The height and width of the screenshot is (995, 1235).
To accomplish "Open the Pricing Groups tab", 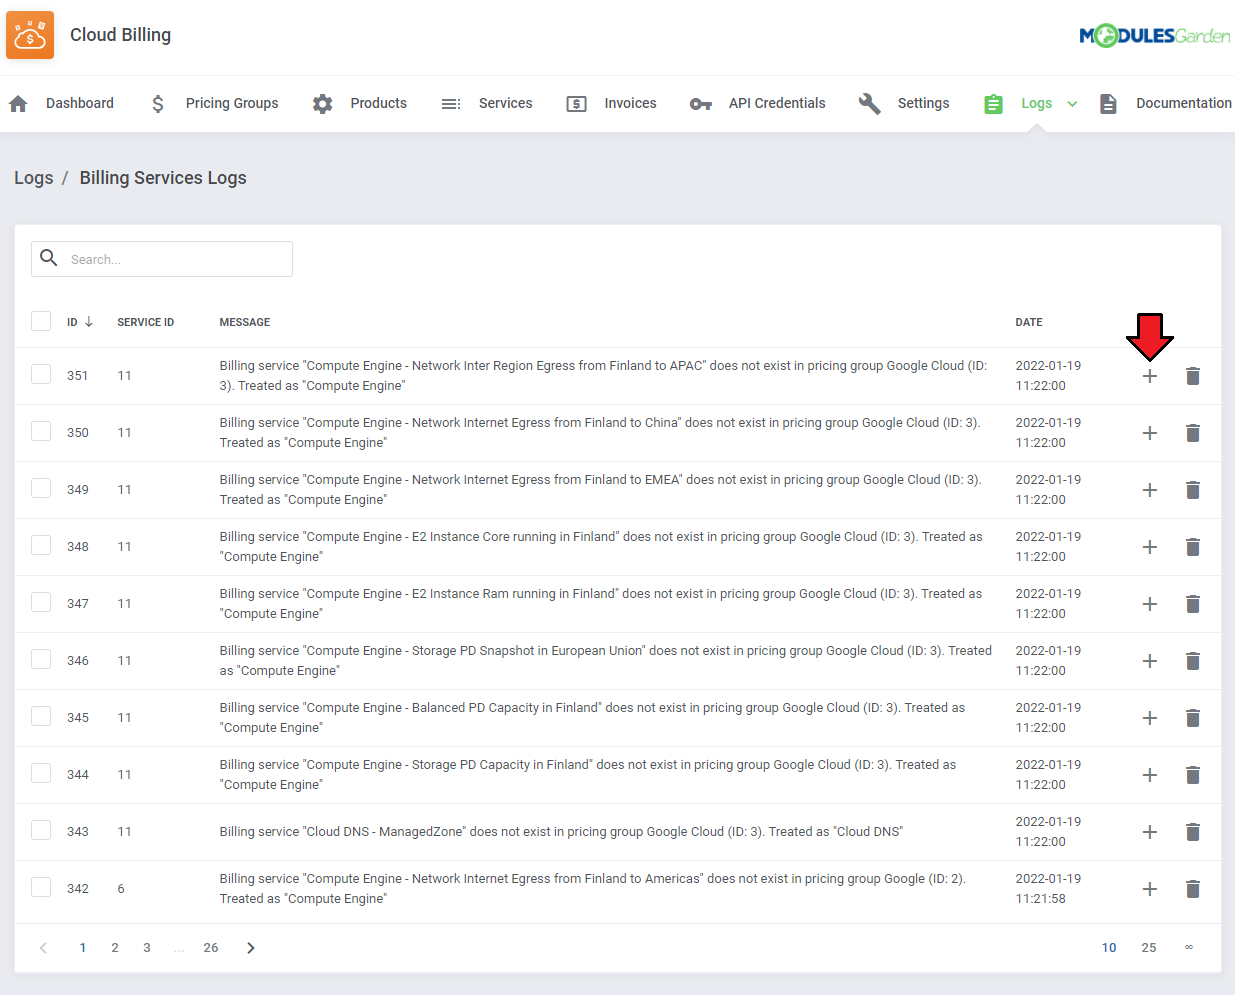I will [x=214, y=104].
